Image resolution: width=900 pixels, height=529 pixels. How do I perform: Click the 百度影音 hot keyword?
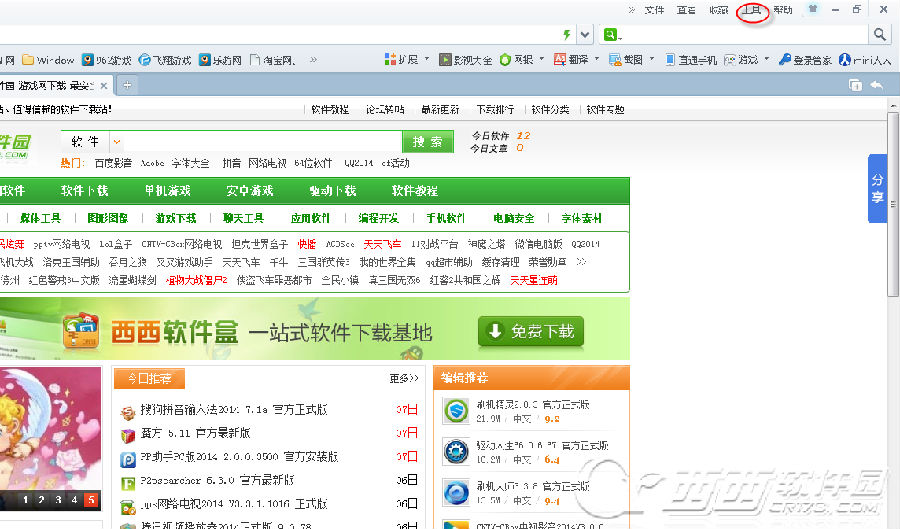pyautogui.click(x=113, y=163)
